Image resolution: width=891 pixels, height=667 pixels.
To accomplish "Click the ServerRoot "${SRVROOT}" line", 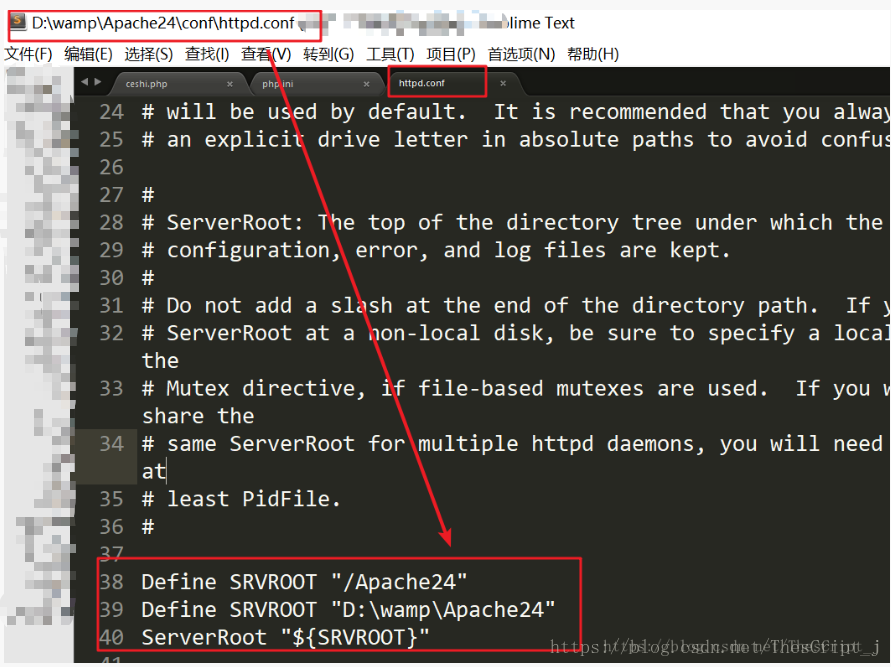I will tap(285, 637).
